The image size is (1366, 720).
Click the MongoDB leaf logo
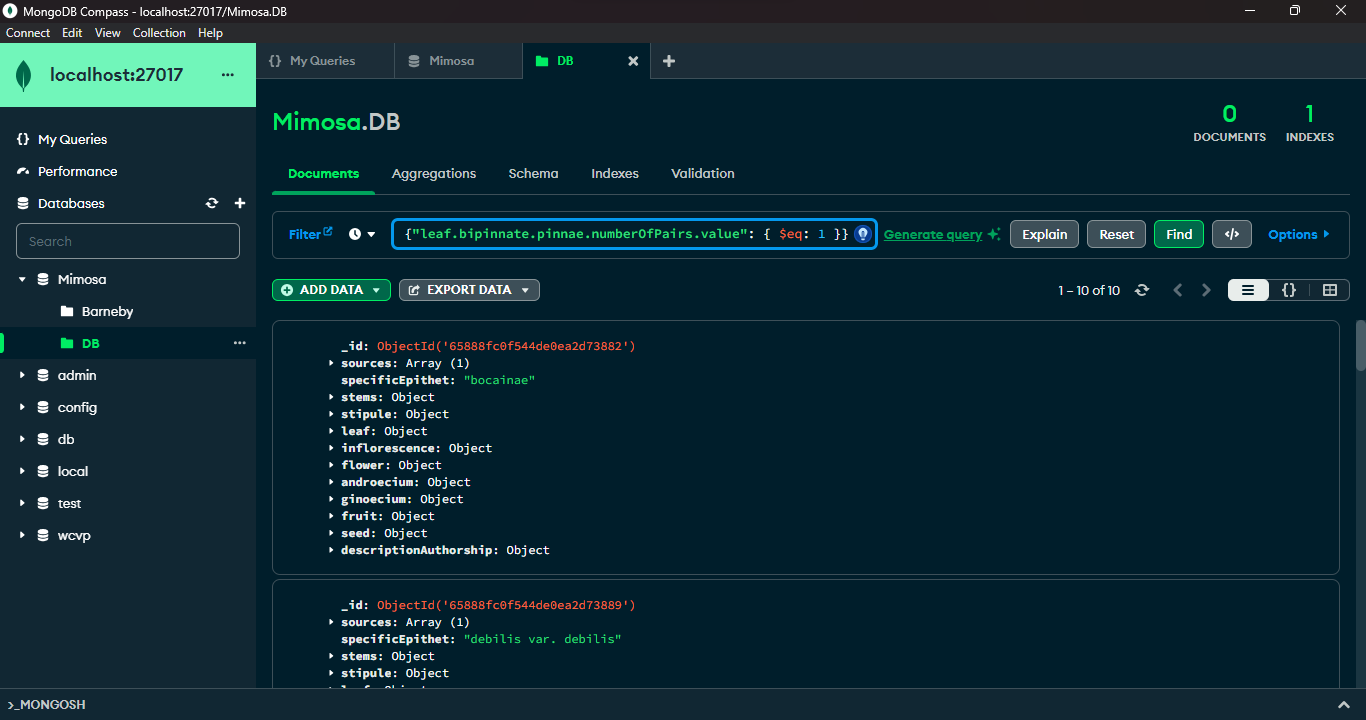click(x=24, y=76)
